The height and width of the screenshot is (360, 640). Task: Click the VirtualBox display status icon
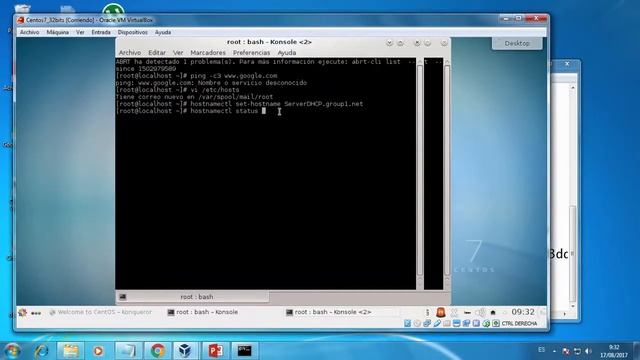point(456,323)
